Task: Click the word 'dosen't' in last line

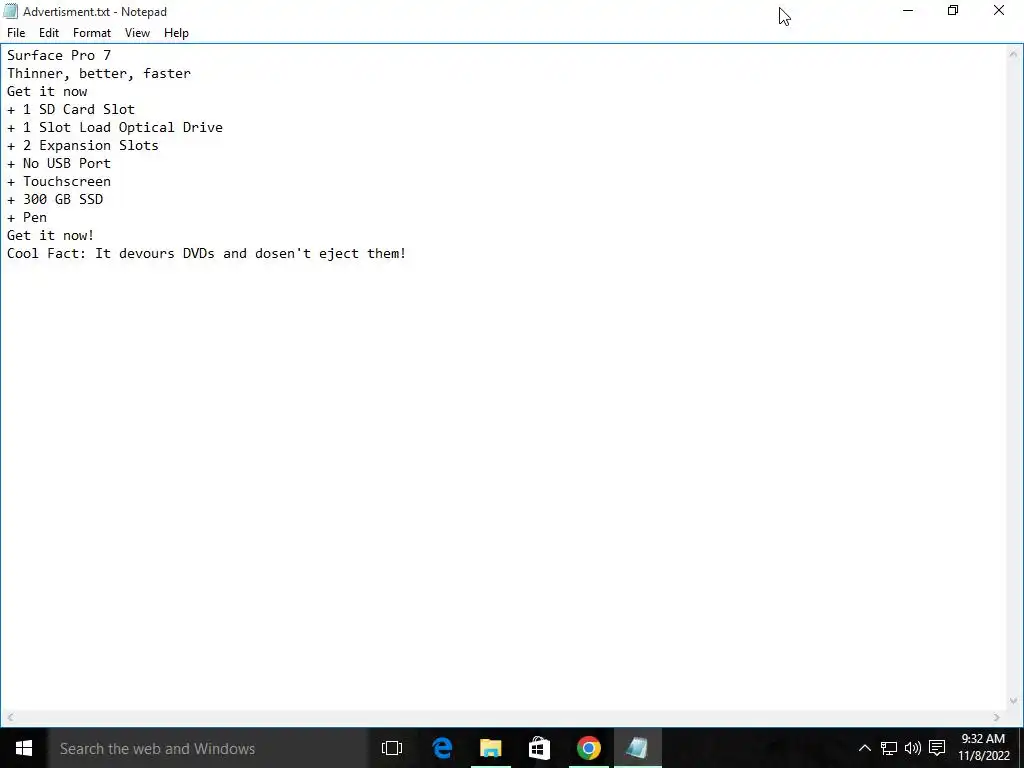Action: pyautogui.click(x=283, y=253)
